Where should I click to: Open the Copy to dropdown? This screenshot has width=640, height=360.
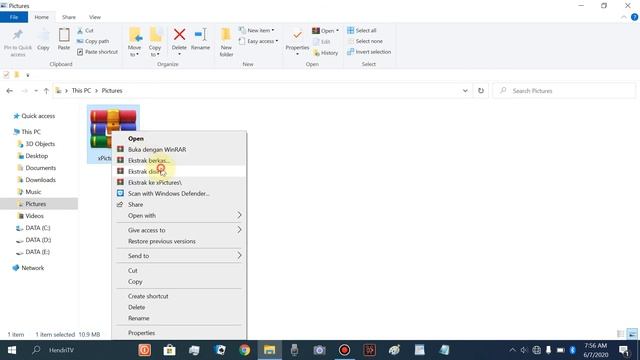[155, 42]
